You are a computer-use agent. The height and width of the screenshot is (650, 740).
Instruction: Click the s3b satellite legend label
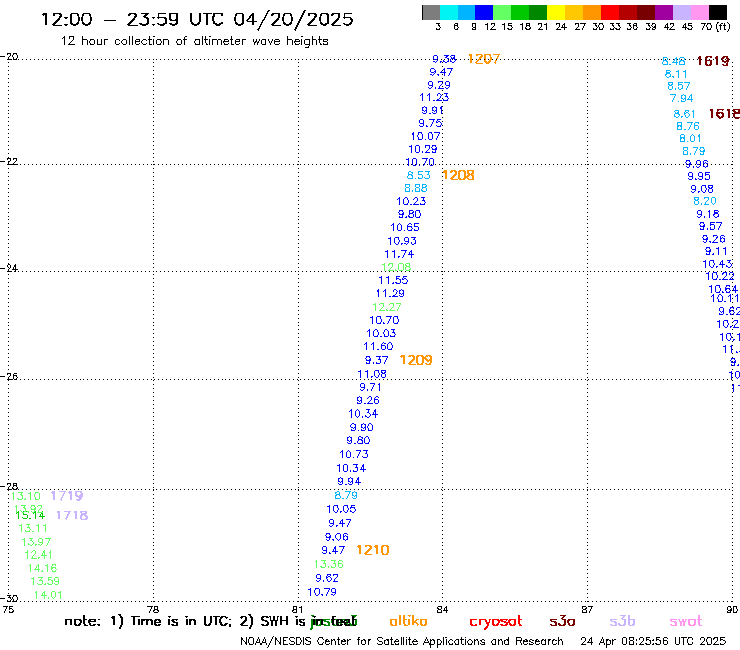click(622, 621)
